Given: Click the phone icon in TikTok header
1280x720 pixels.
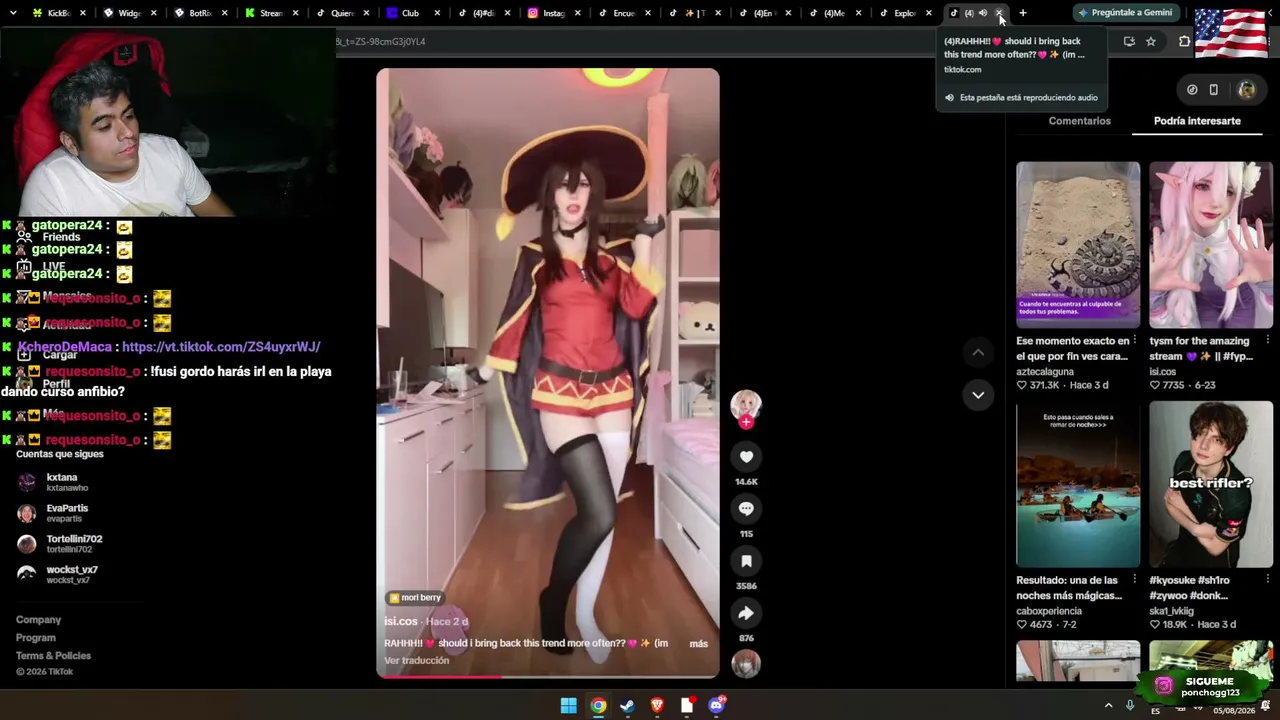Looking at the screenshot, I should 1214,90.
